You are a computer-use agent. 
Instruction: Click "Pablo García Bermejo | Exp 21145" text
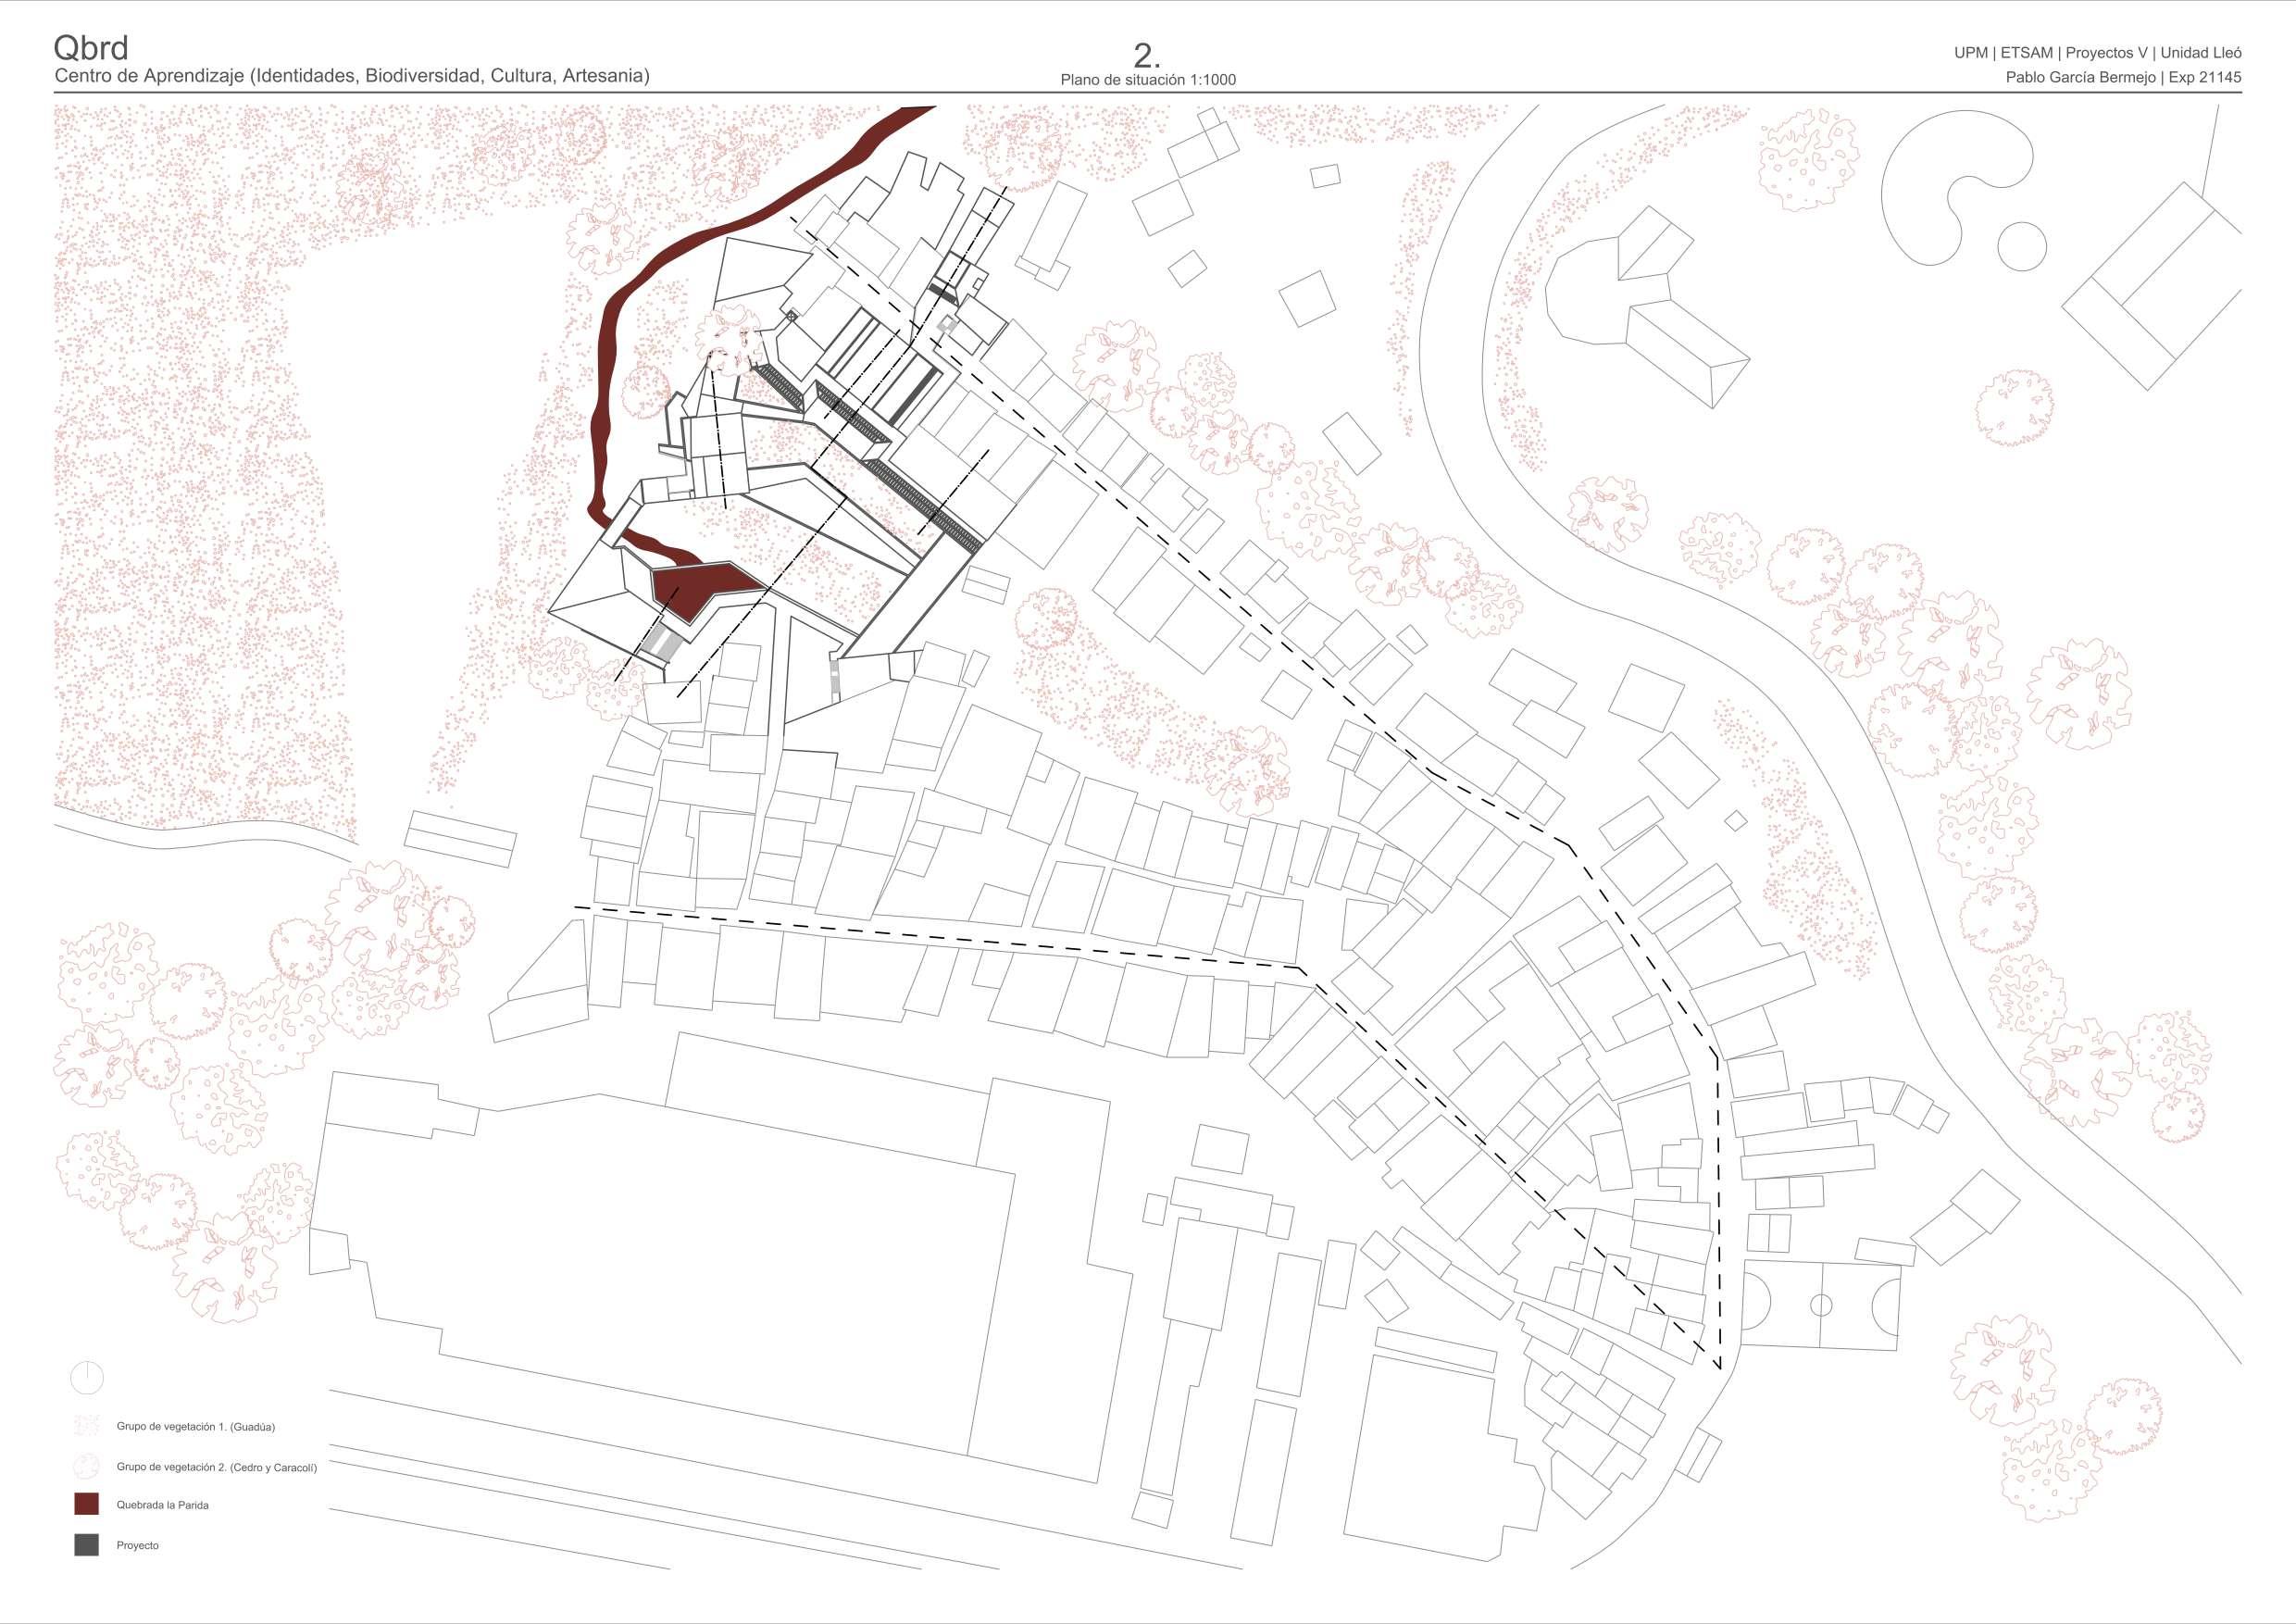click(x=2124, y=77)
